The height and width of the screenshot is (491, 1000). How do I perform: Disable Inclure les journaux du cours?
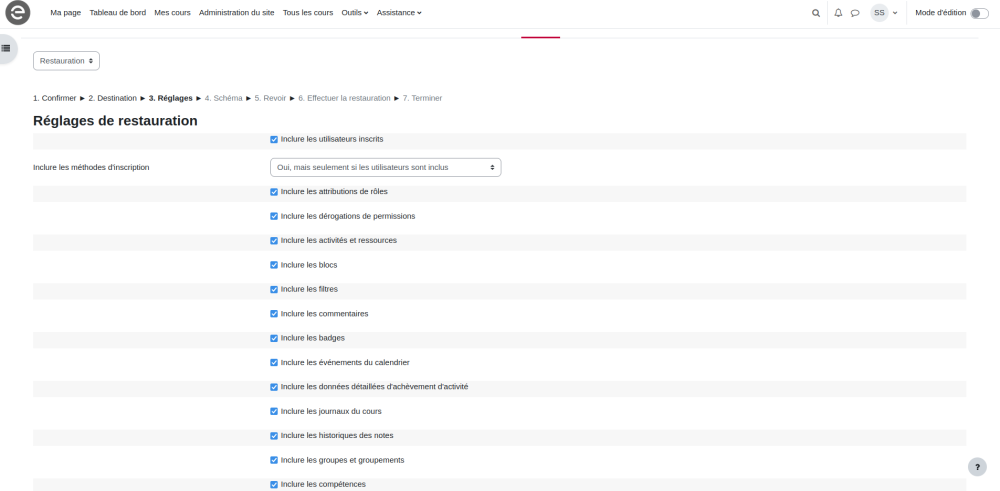click(x=274, y=411)
